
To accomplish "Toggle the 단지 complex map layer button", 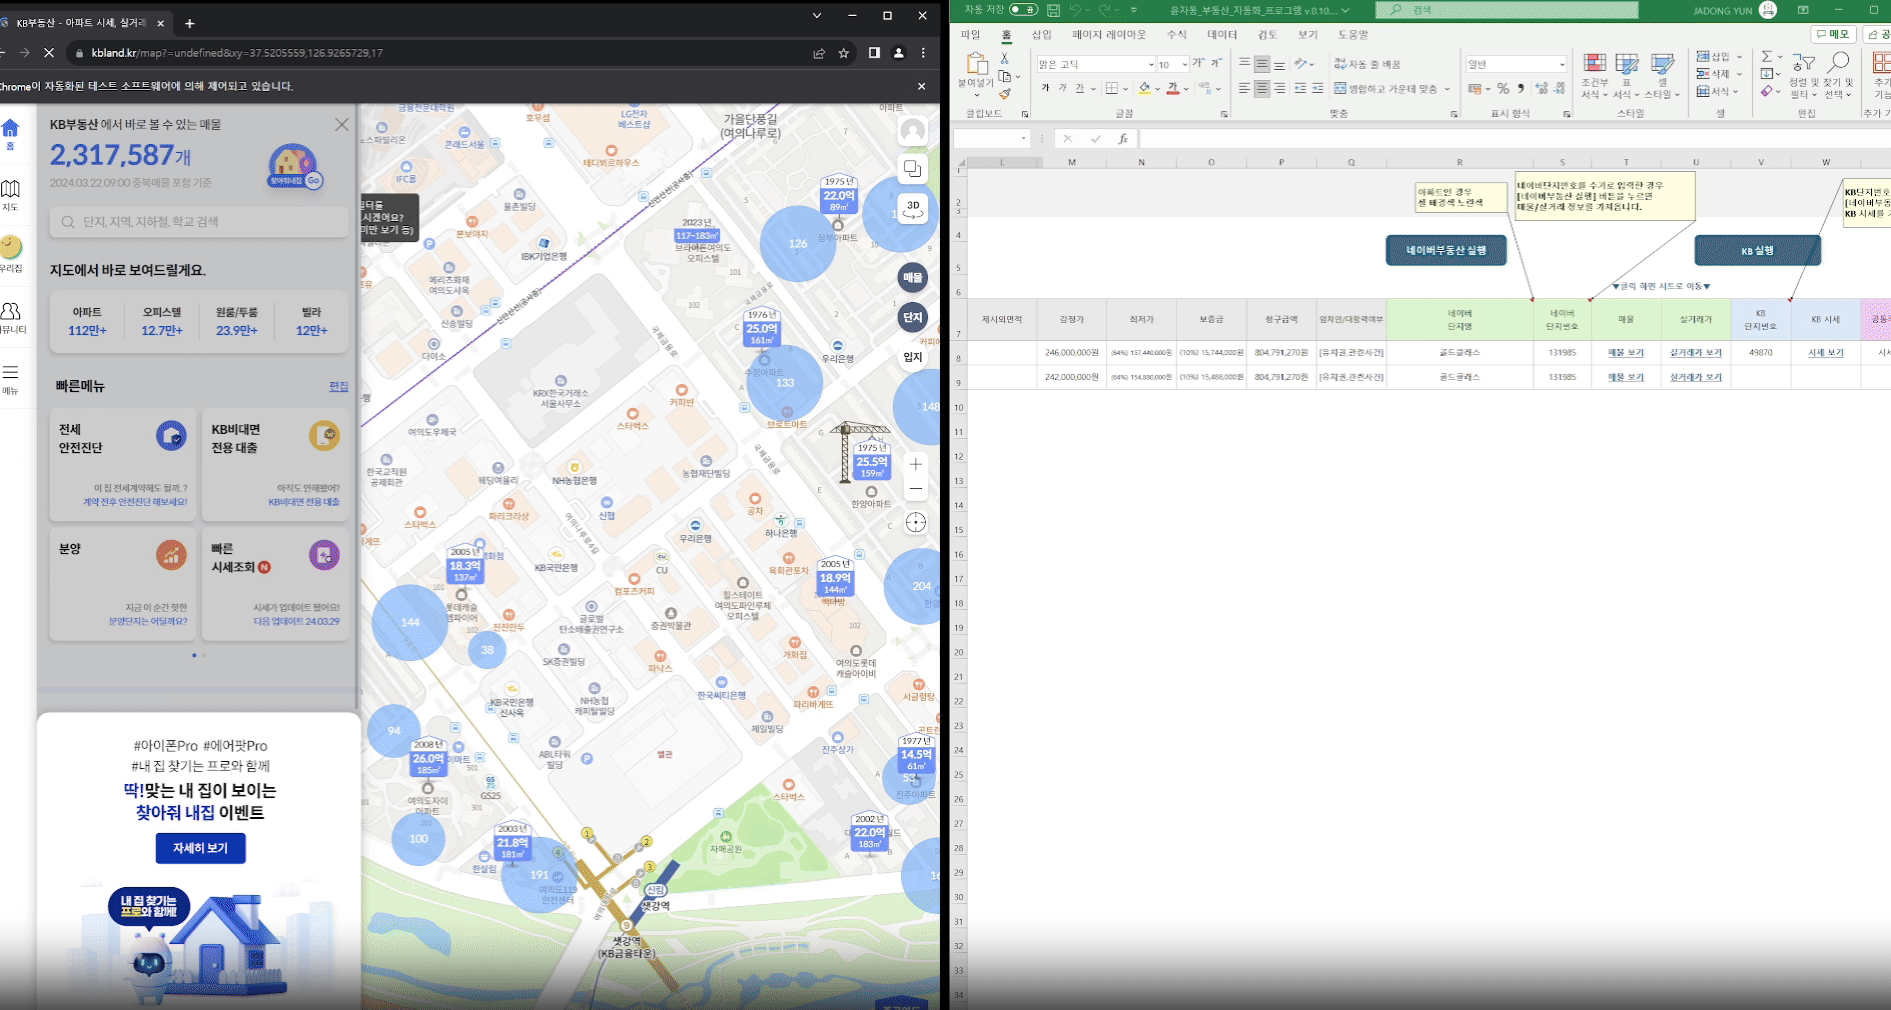I will click(912, 318).
